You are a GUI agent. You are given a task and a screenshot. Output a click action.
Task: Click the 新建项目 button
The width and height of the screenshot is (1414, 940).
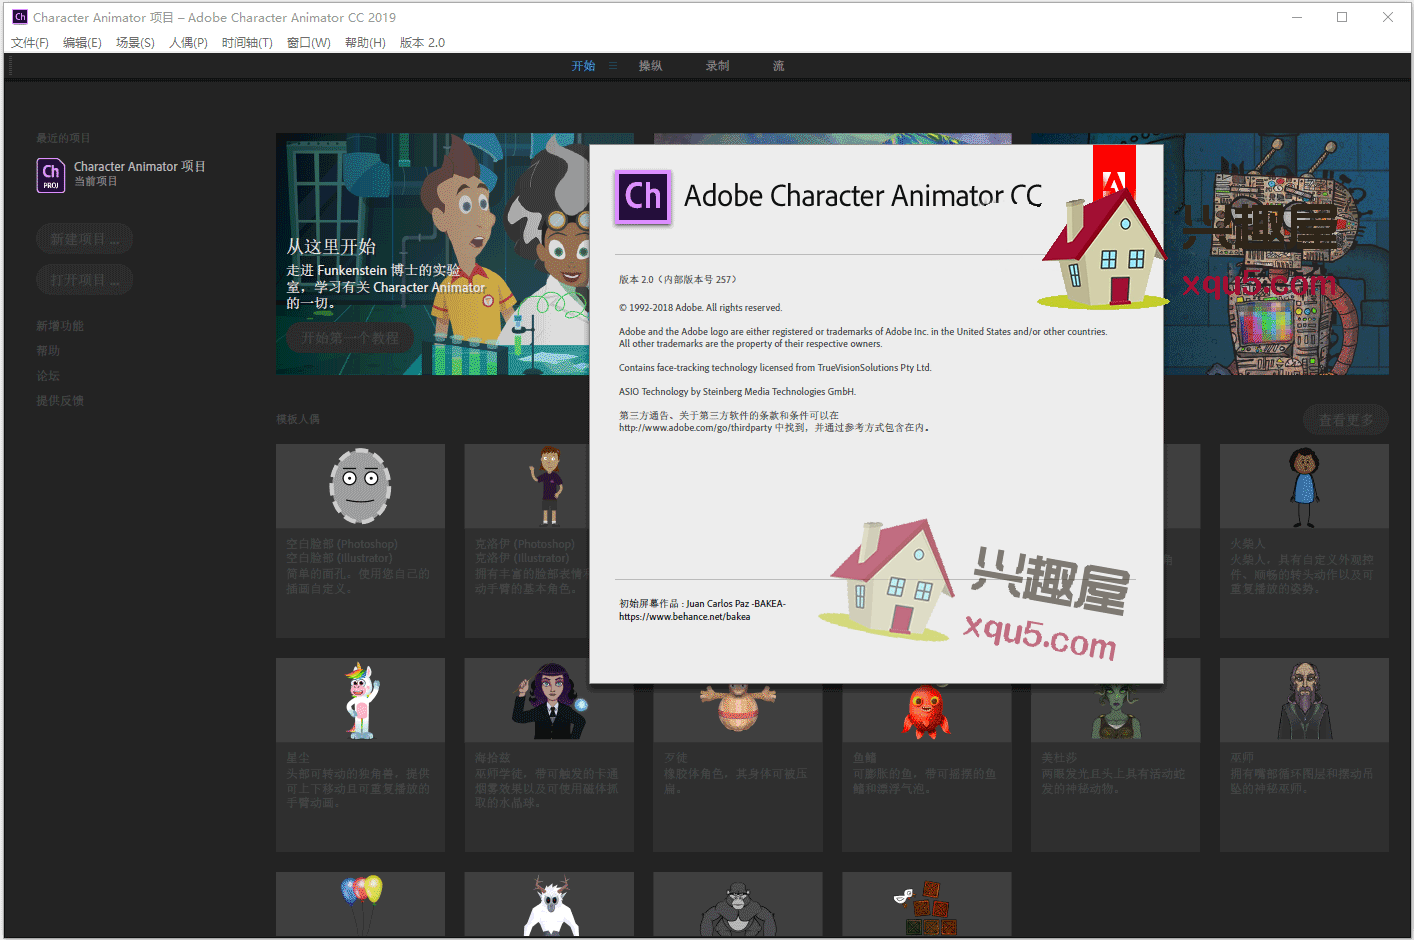[84, 239]
